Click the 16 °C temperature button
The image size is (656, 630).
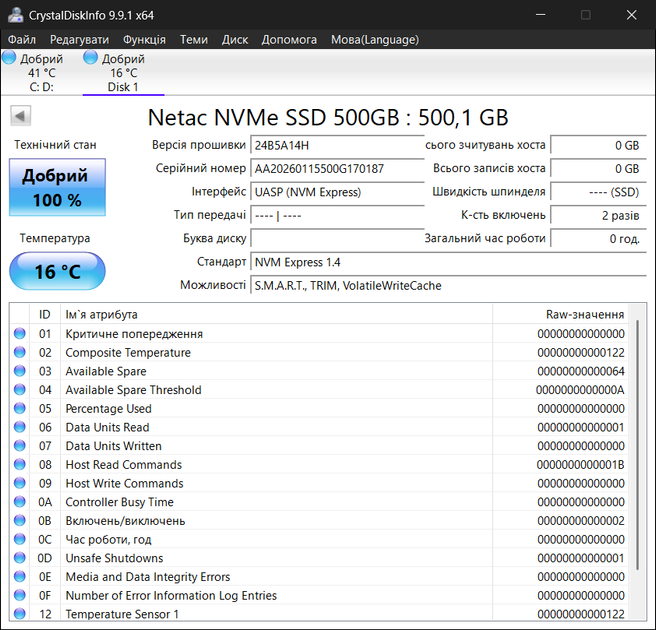[57, 271]
